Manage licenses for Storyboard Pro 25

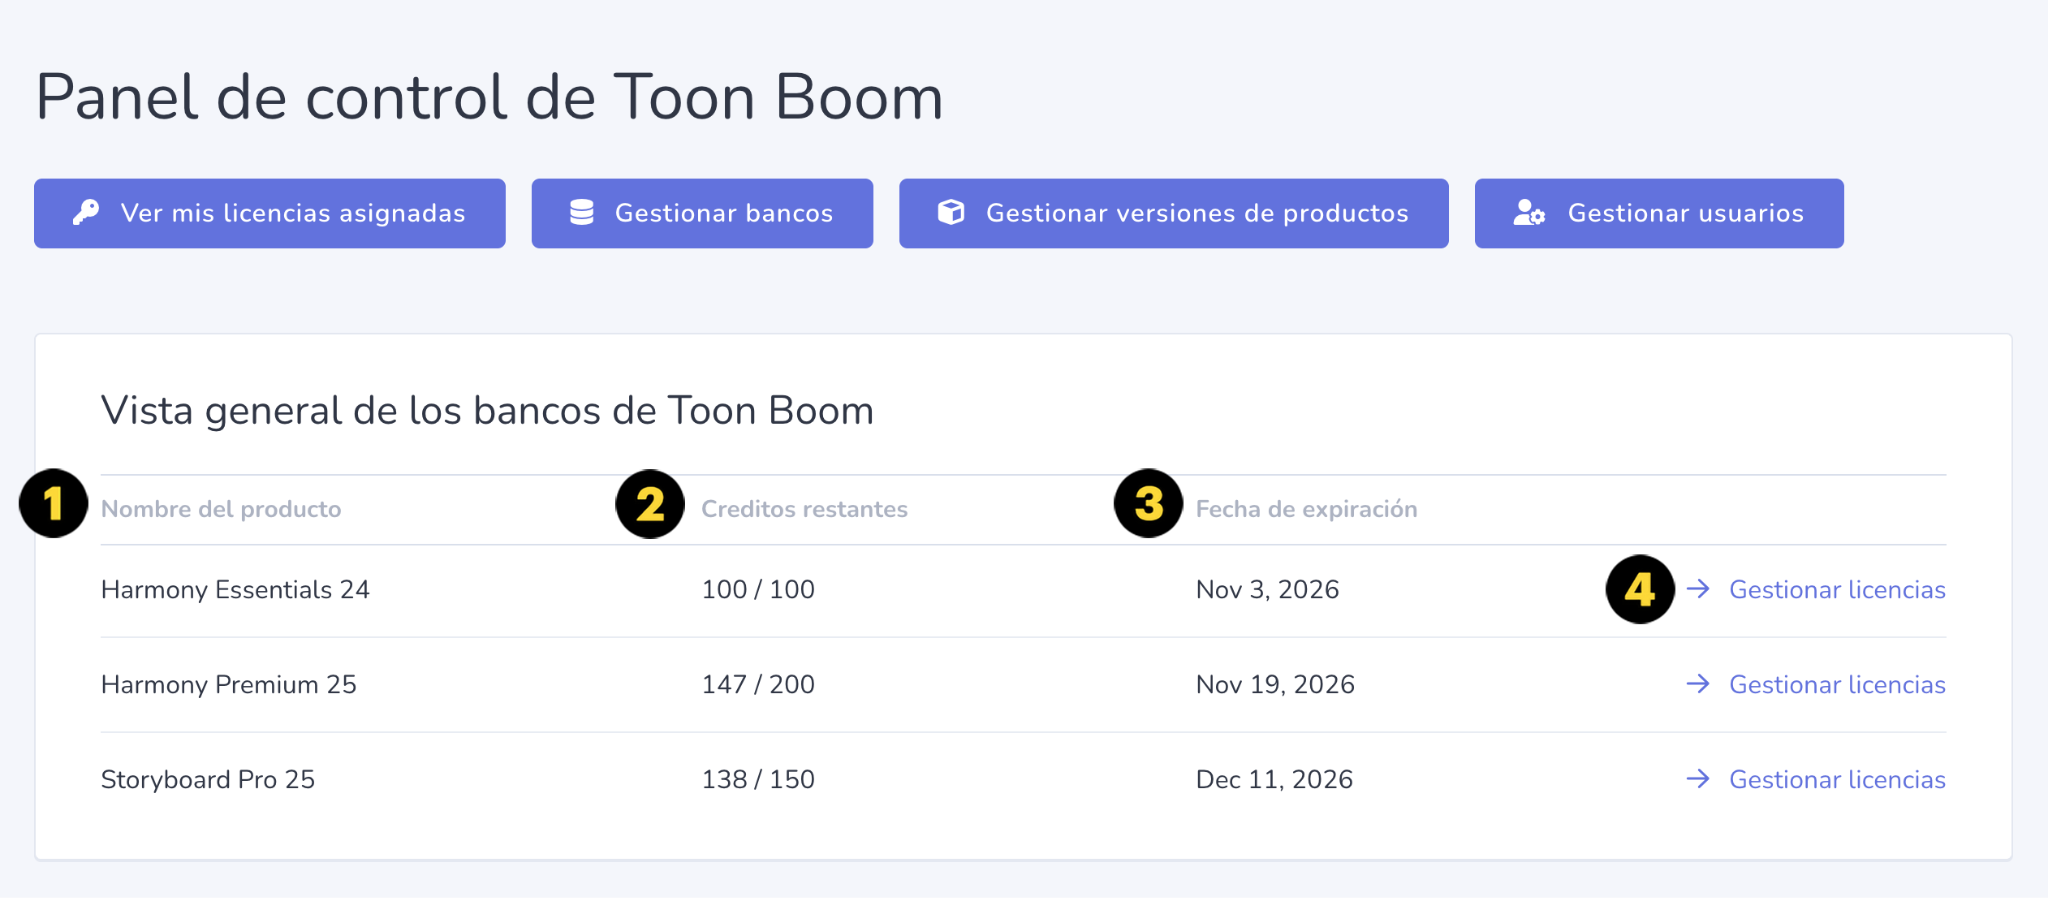point(1837,780)
